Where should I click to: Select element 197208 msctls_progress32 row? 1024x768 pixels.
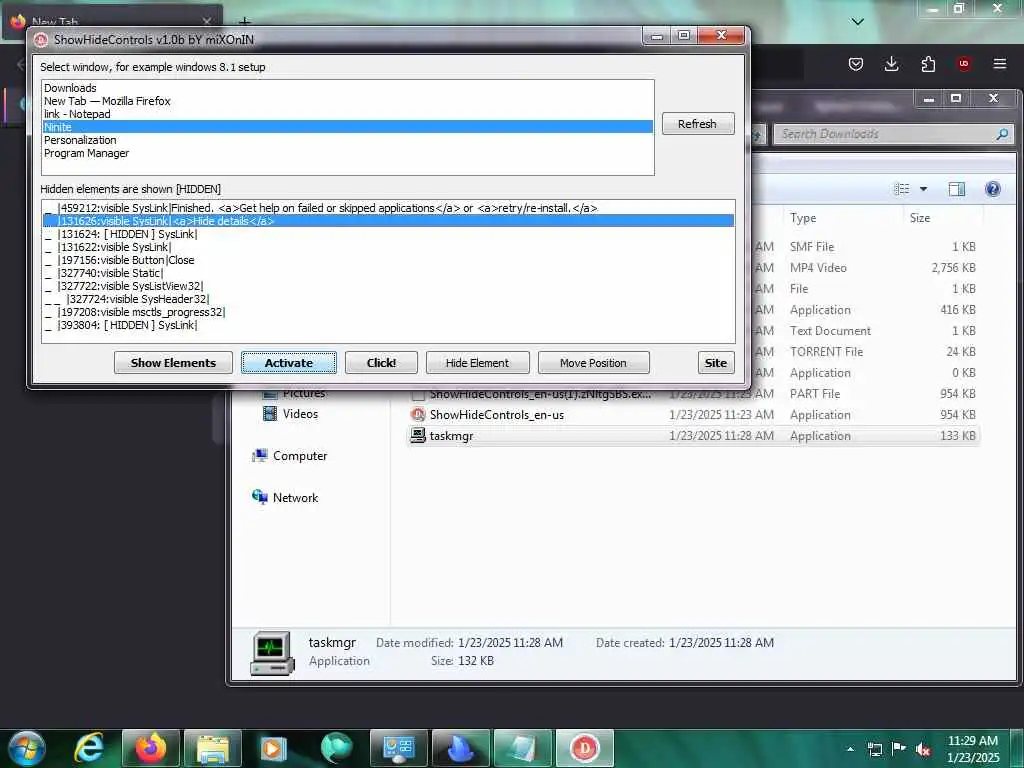[x=389, y=312]
